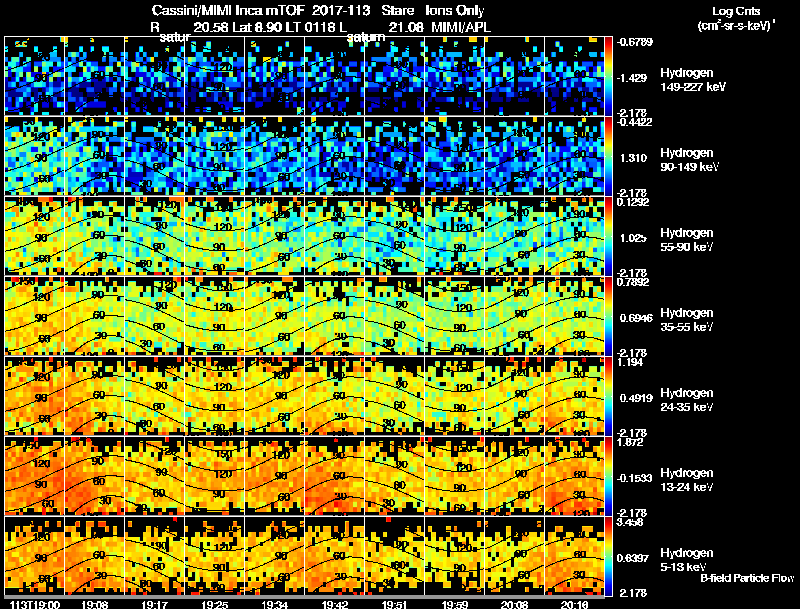This screenshot has height=609, width=800.
Task: Click the '-0.1533' colorbar value
Action: click(635, 478)
